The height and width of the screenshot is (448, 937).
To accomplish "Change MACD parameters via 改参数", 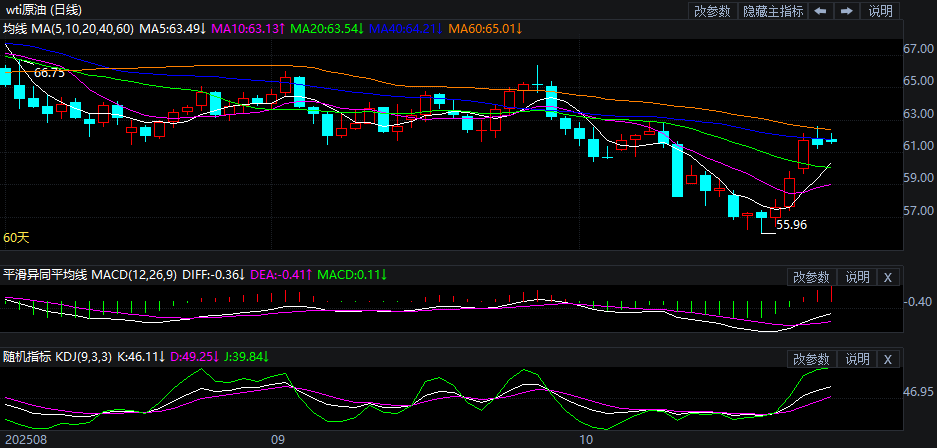I will pos(811,277).
